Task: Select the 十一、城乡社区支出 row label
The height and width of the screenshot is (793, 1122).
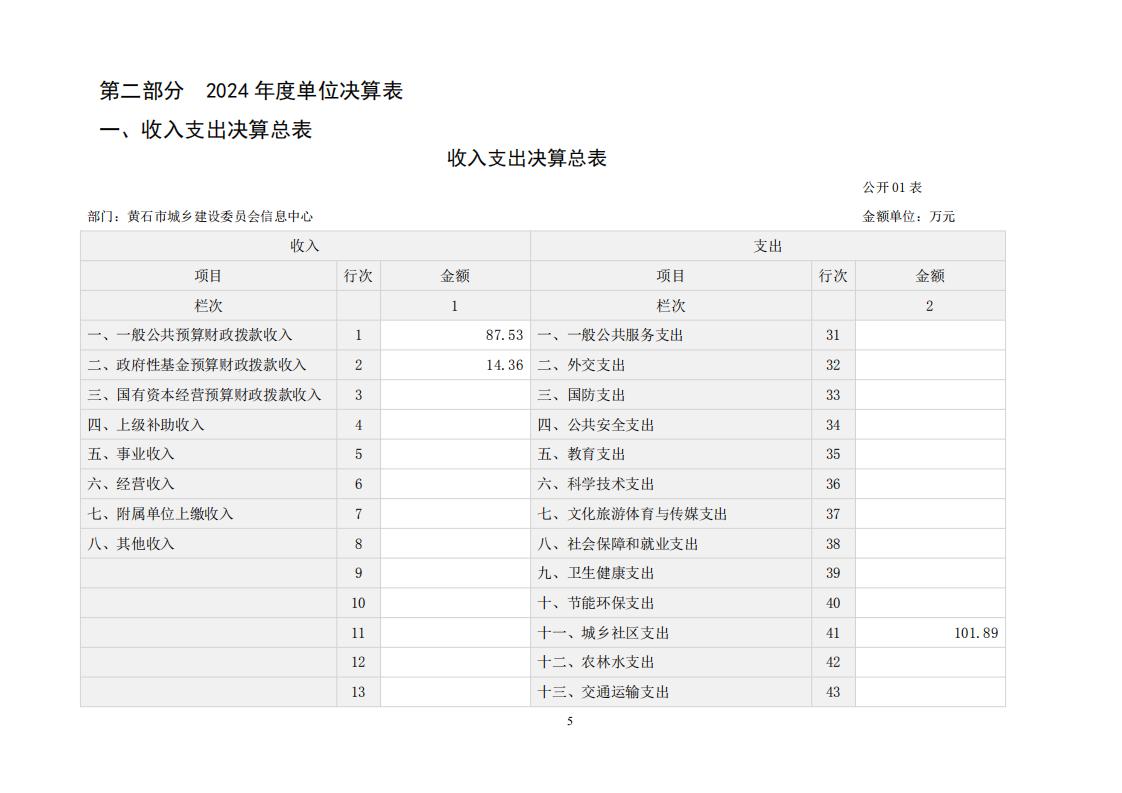Action: tap(603, 633)
